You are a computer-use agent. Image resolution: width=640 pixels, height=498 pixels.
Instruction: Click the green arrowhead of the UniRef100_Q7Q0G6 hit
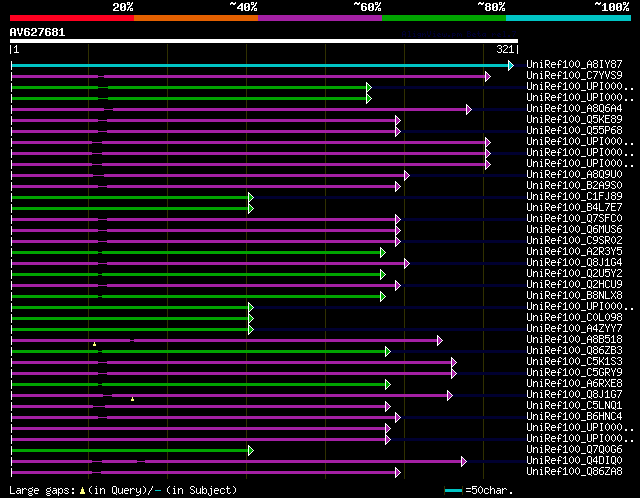pos(251,451)
